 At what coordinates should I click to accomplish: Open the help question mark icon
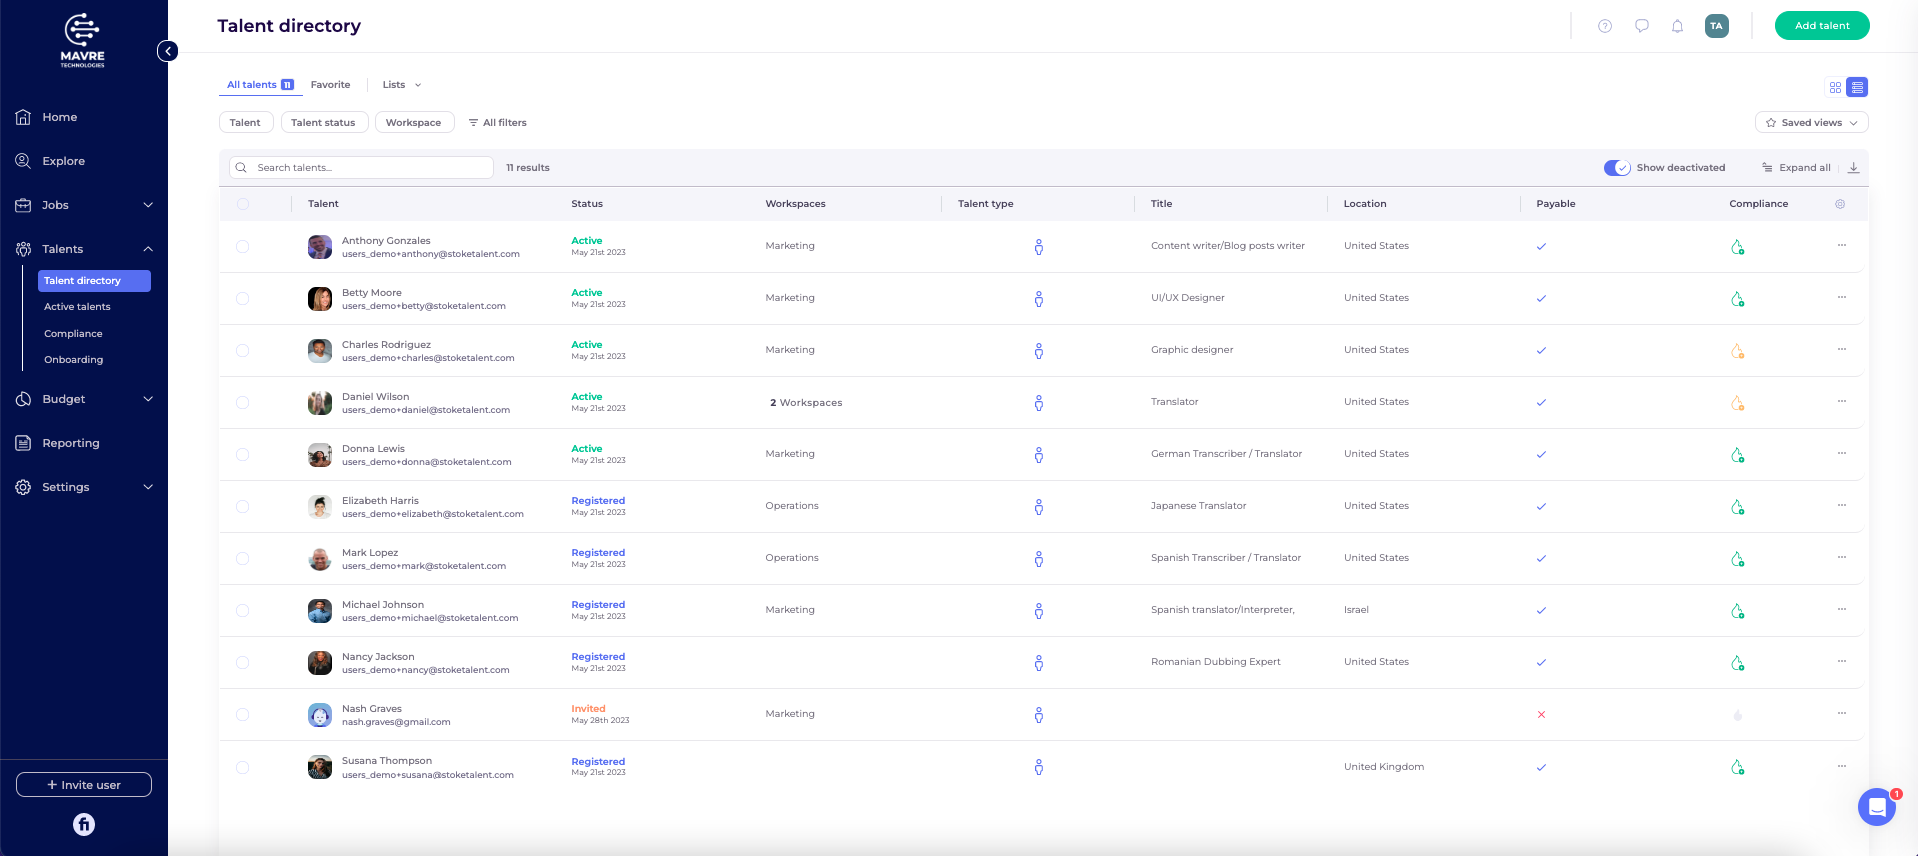point(1605,26)
